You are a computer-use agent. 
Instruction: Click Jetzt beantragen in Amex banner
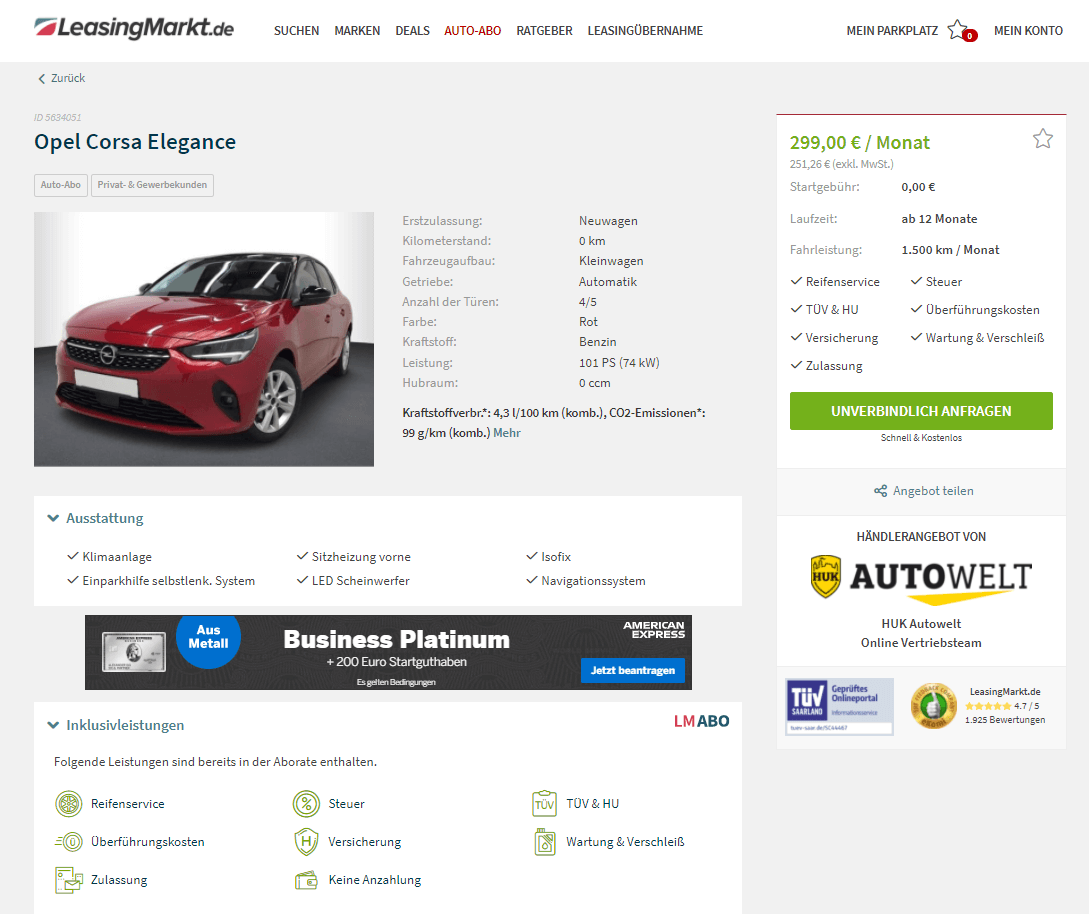tap(633, 670)
